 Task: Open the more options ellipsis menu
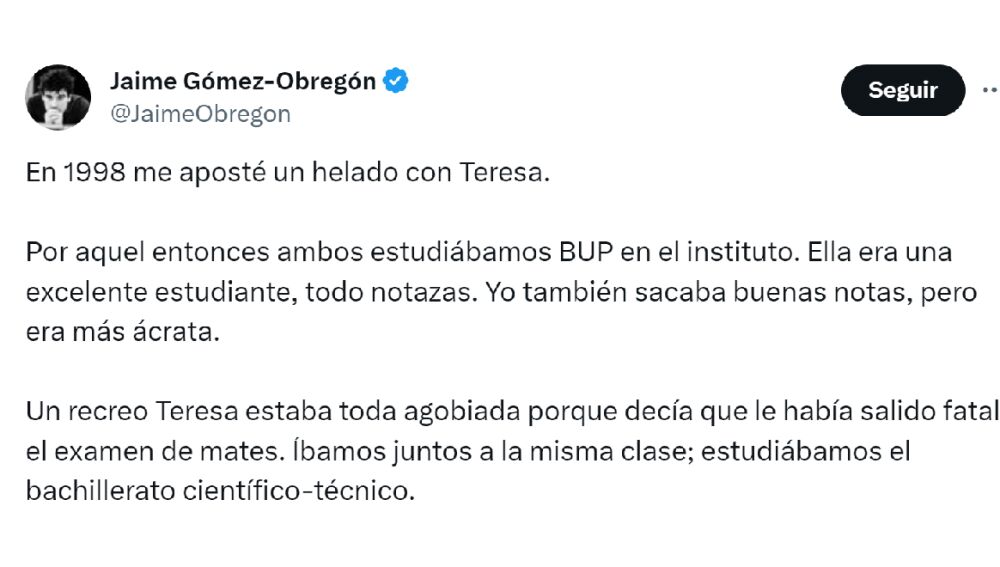pyautogui.click(x=990, y=90)
